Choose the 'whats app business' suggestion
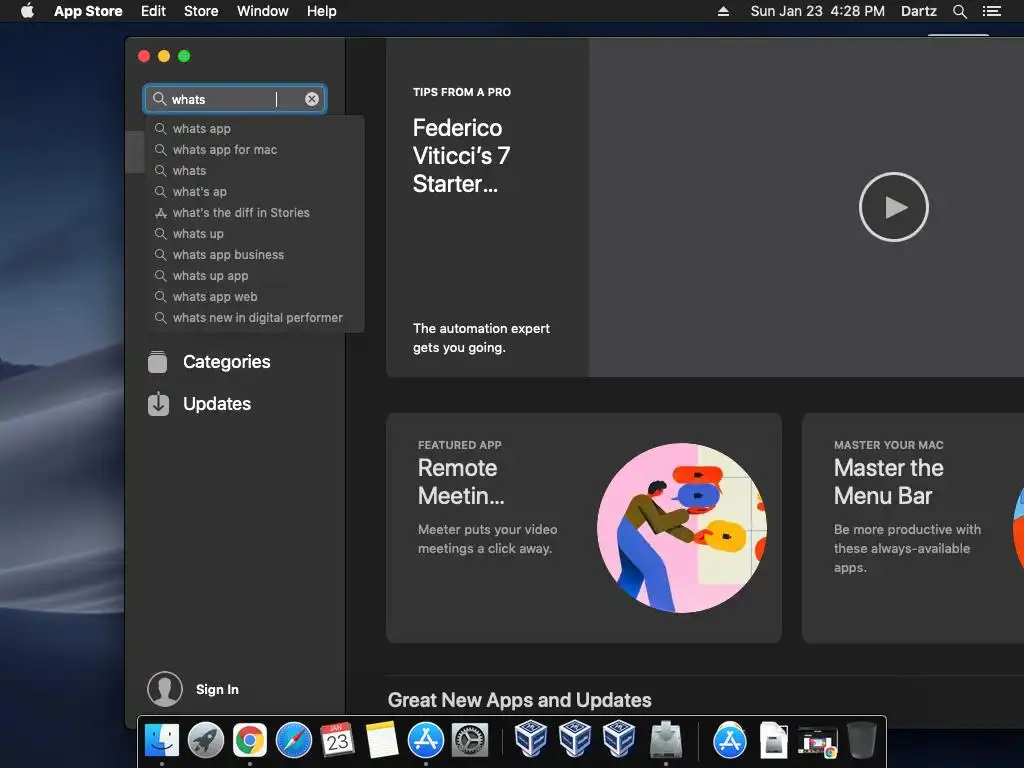 [255, 254]
